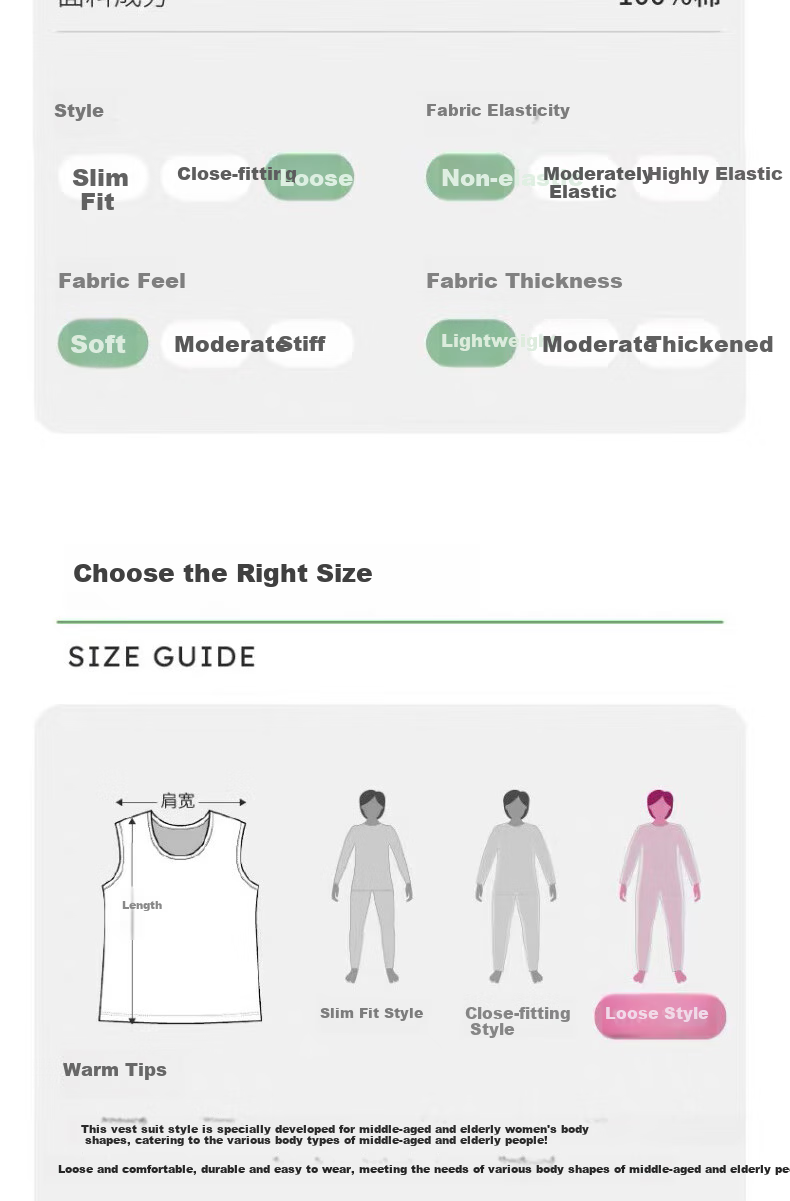This screenshot has width=790, height=1201.
Task: Click the Slim Fit Style label
Action: point(371,1013)
